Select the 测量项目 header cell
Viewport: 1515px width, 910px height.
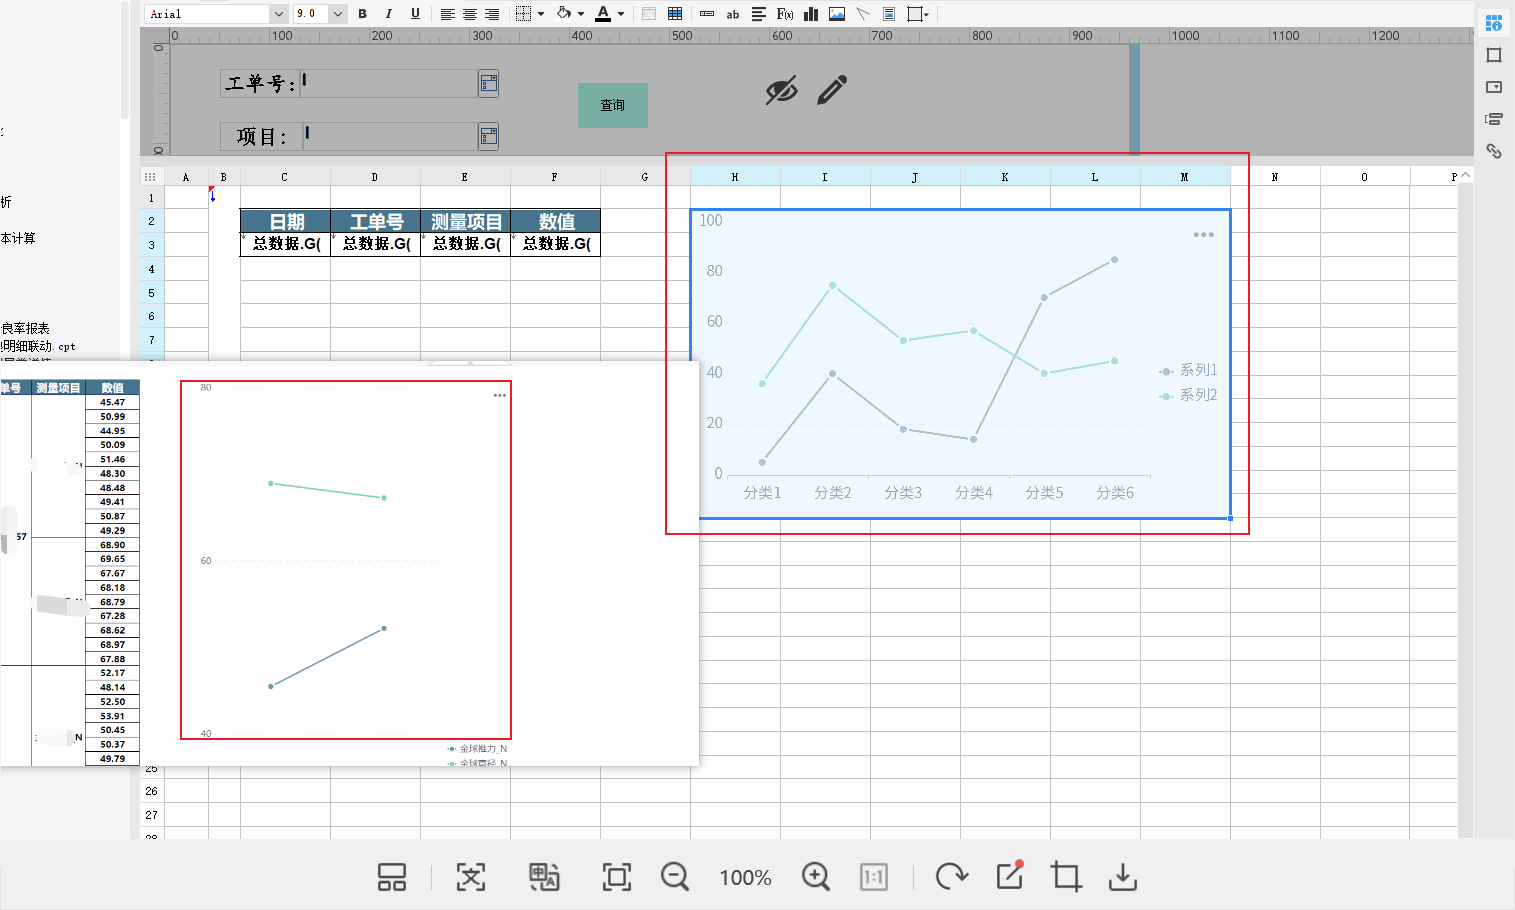coord(465,221)
